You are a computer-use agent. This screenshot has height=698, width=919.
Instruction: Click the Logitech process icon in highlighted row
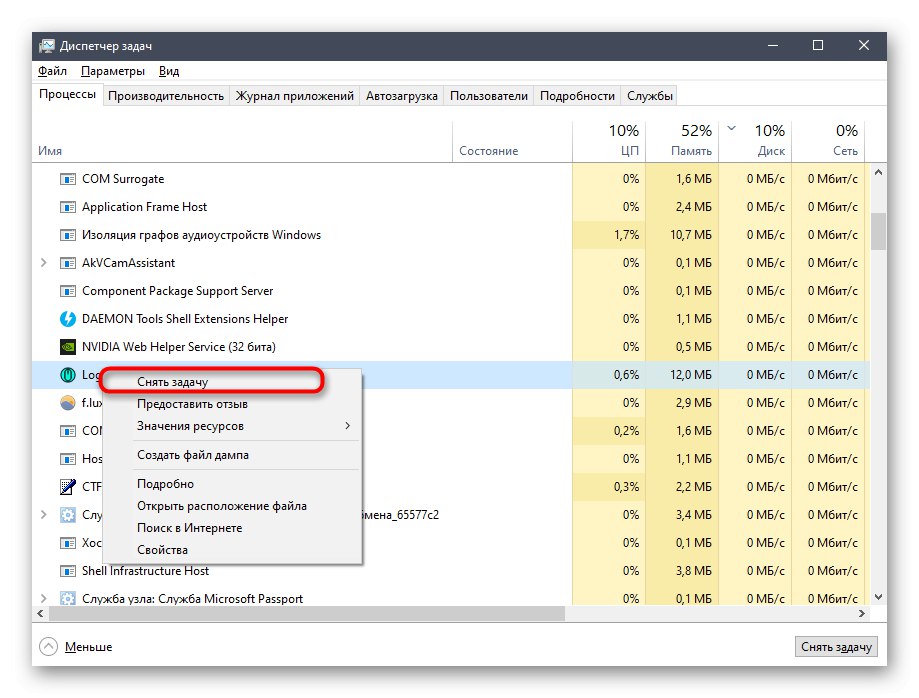[68, 375]
